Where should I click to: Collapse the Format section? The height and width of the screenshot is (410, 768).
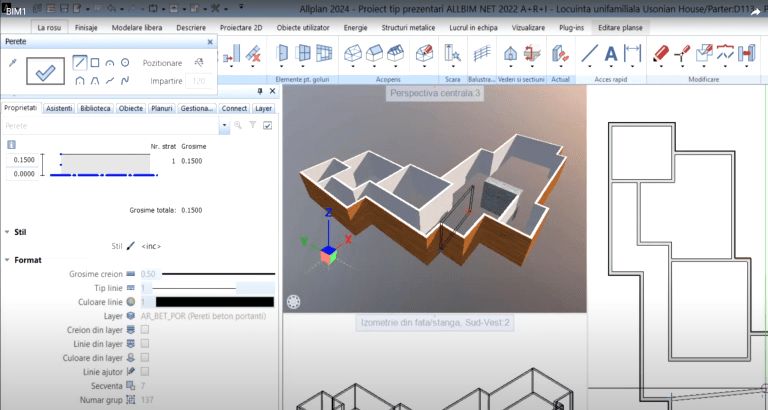click(5, 260)
